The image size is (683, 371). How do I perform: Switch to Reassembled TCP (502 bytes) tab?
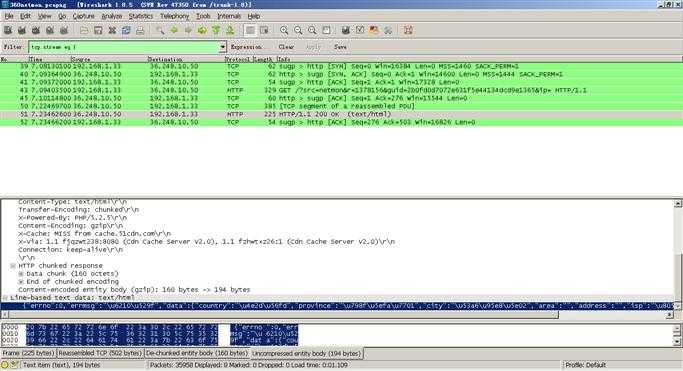pyautogui.click(x=100, y=353)
